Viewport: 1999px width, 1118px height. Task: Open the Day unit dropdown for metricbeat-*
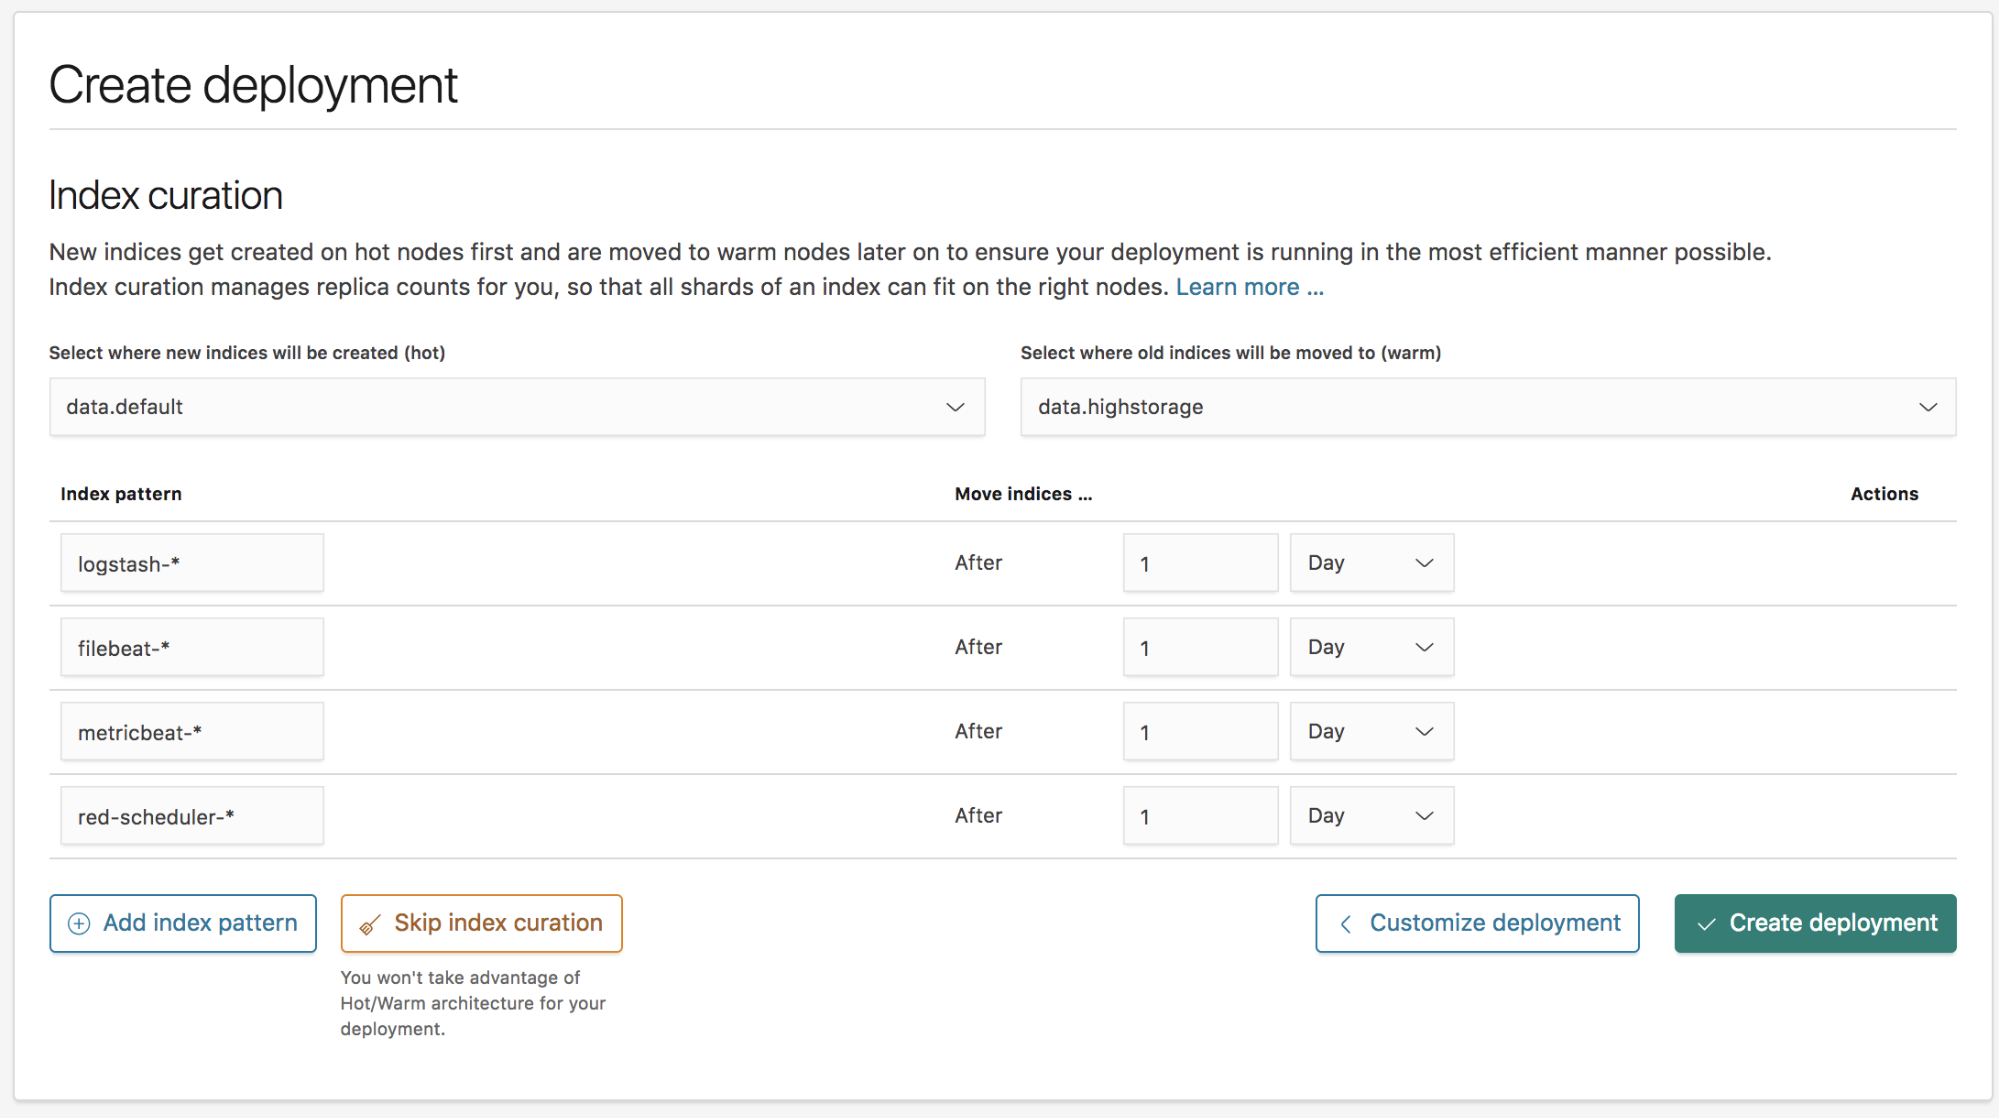coord(1372,731)
